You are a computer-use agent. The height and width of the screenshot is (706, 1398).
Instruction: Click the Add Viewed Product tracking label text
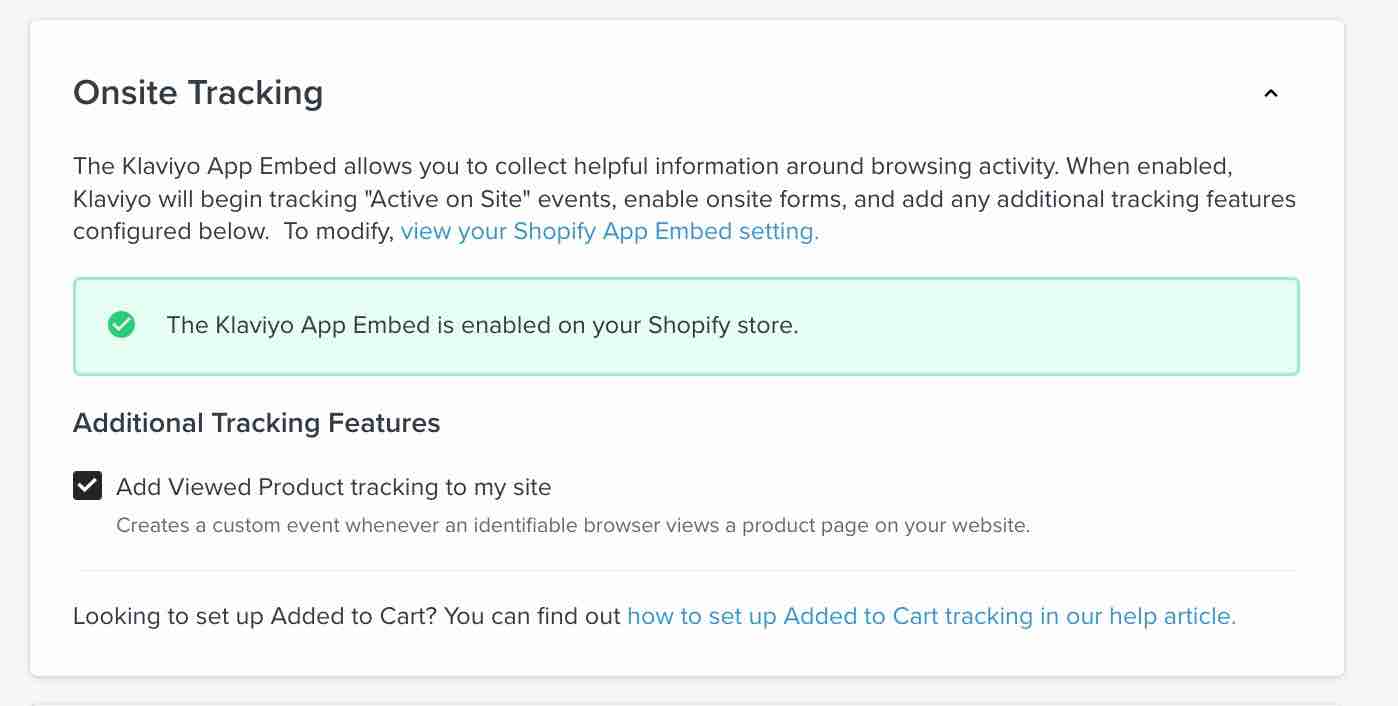coord(333,487)
